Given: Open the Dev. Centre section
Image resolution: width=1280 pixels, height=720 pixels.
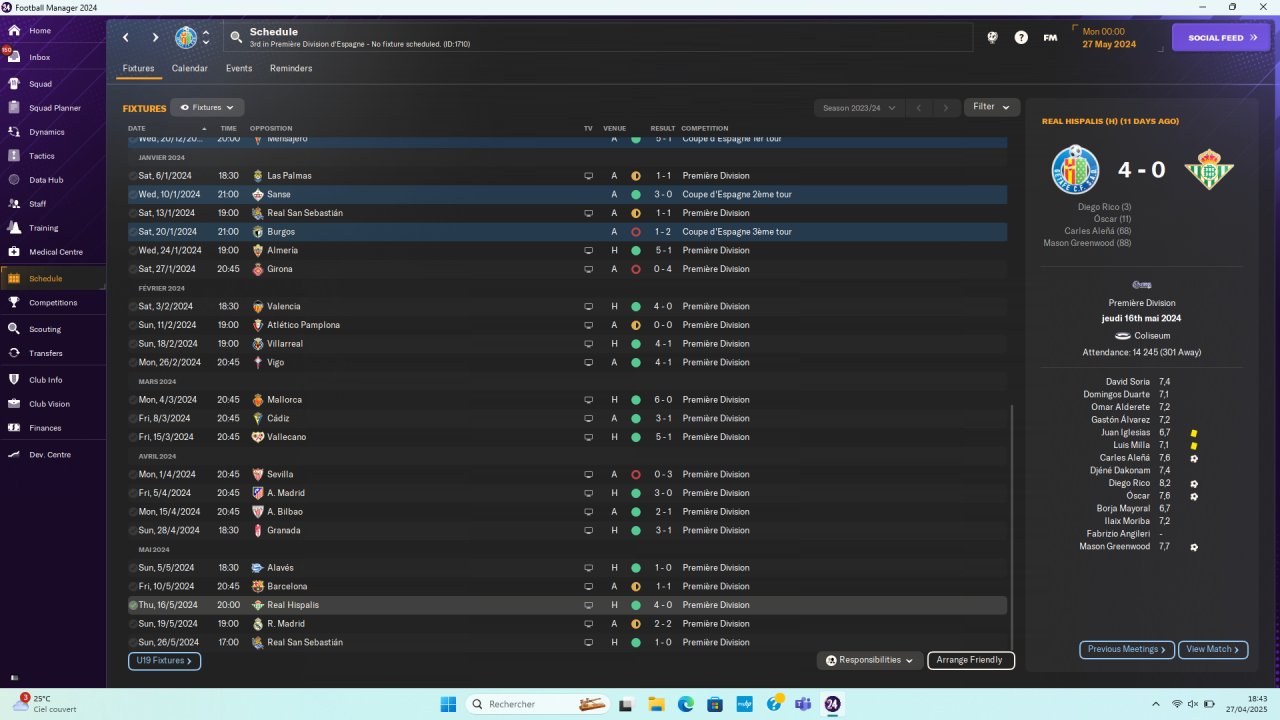Looking at the screenshot, I should click(x=50, y=455).
